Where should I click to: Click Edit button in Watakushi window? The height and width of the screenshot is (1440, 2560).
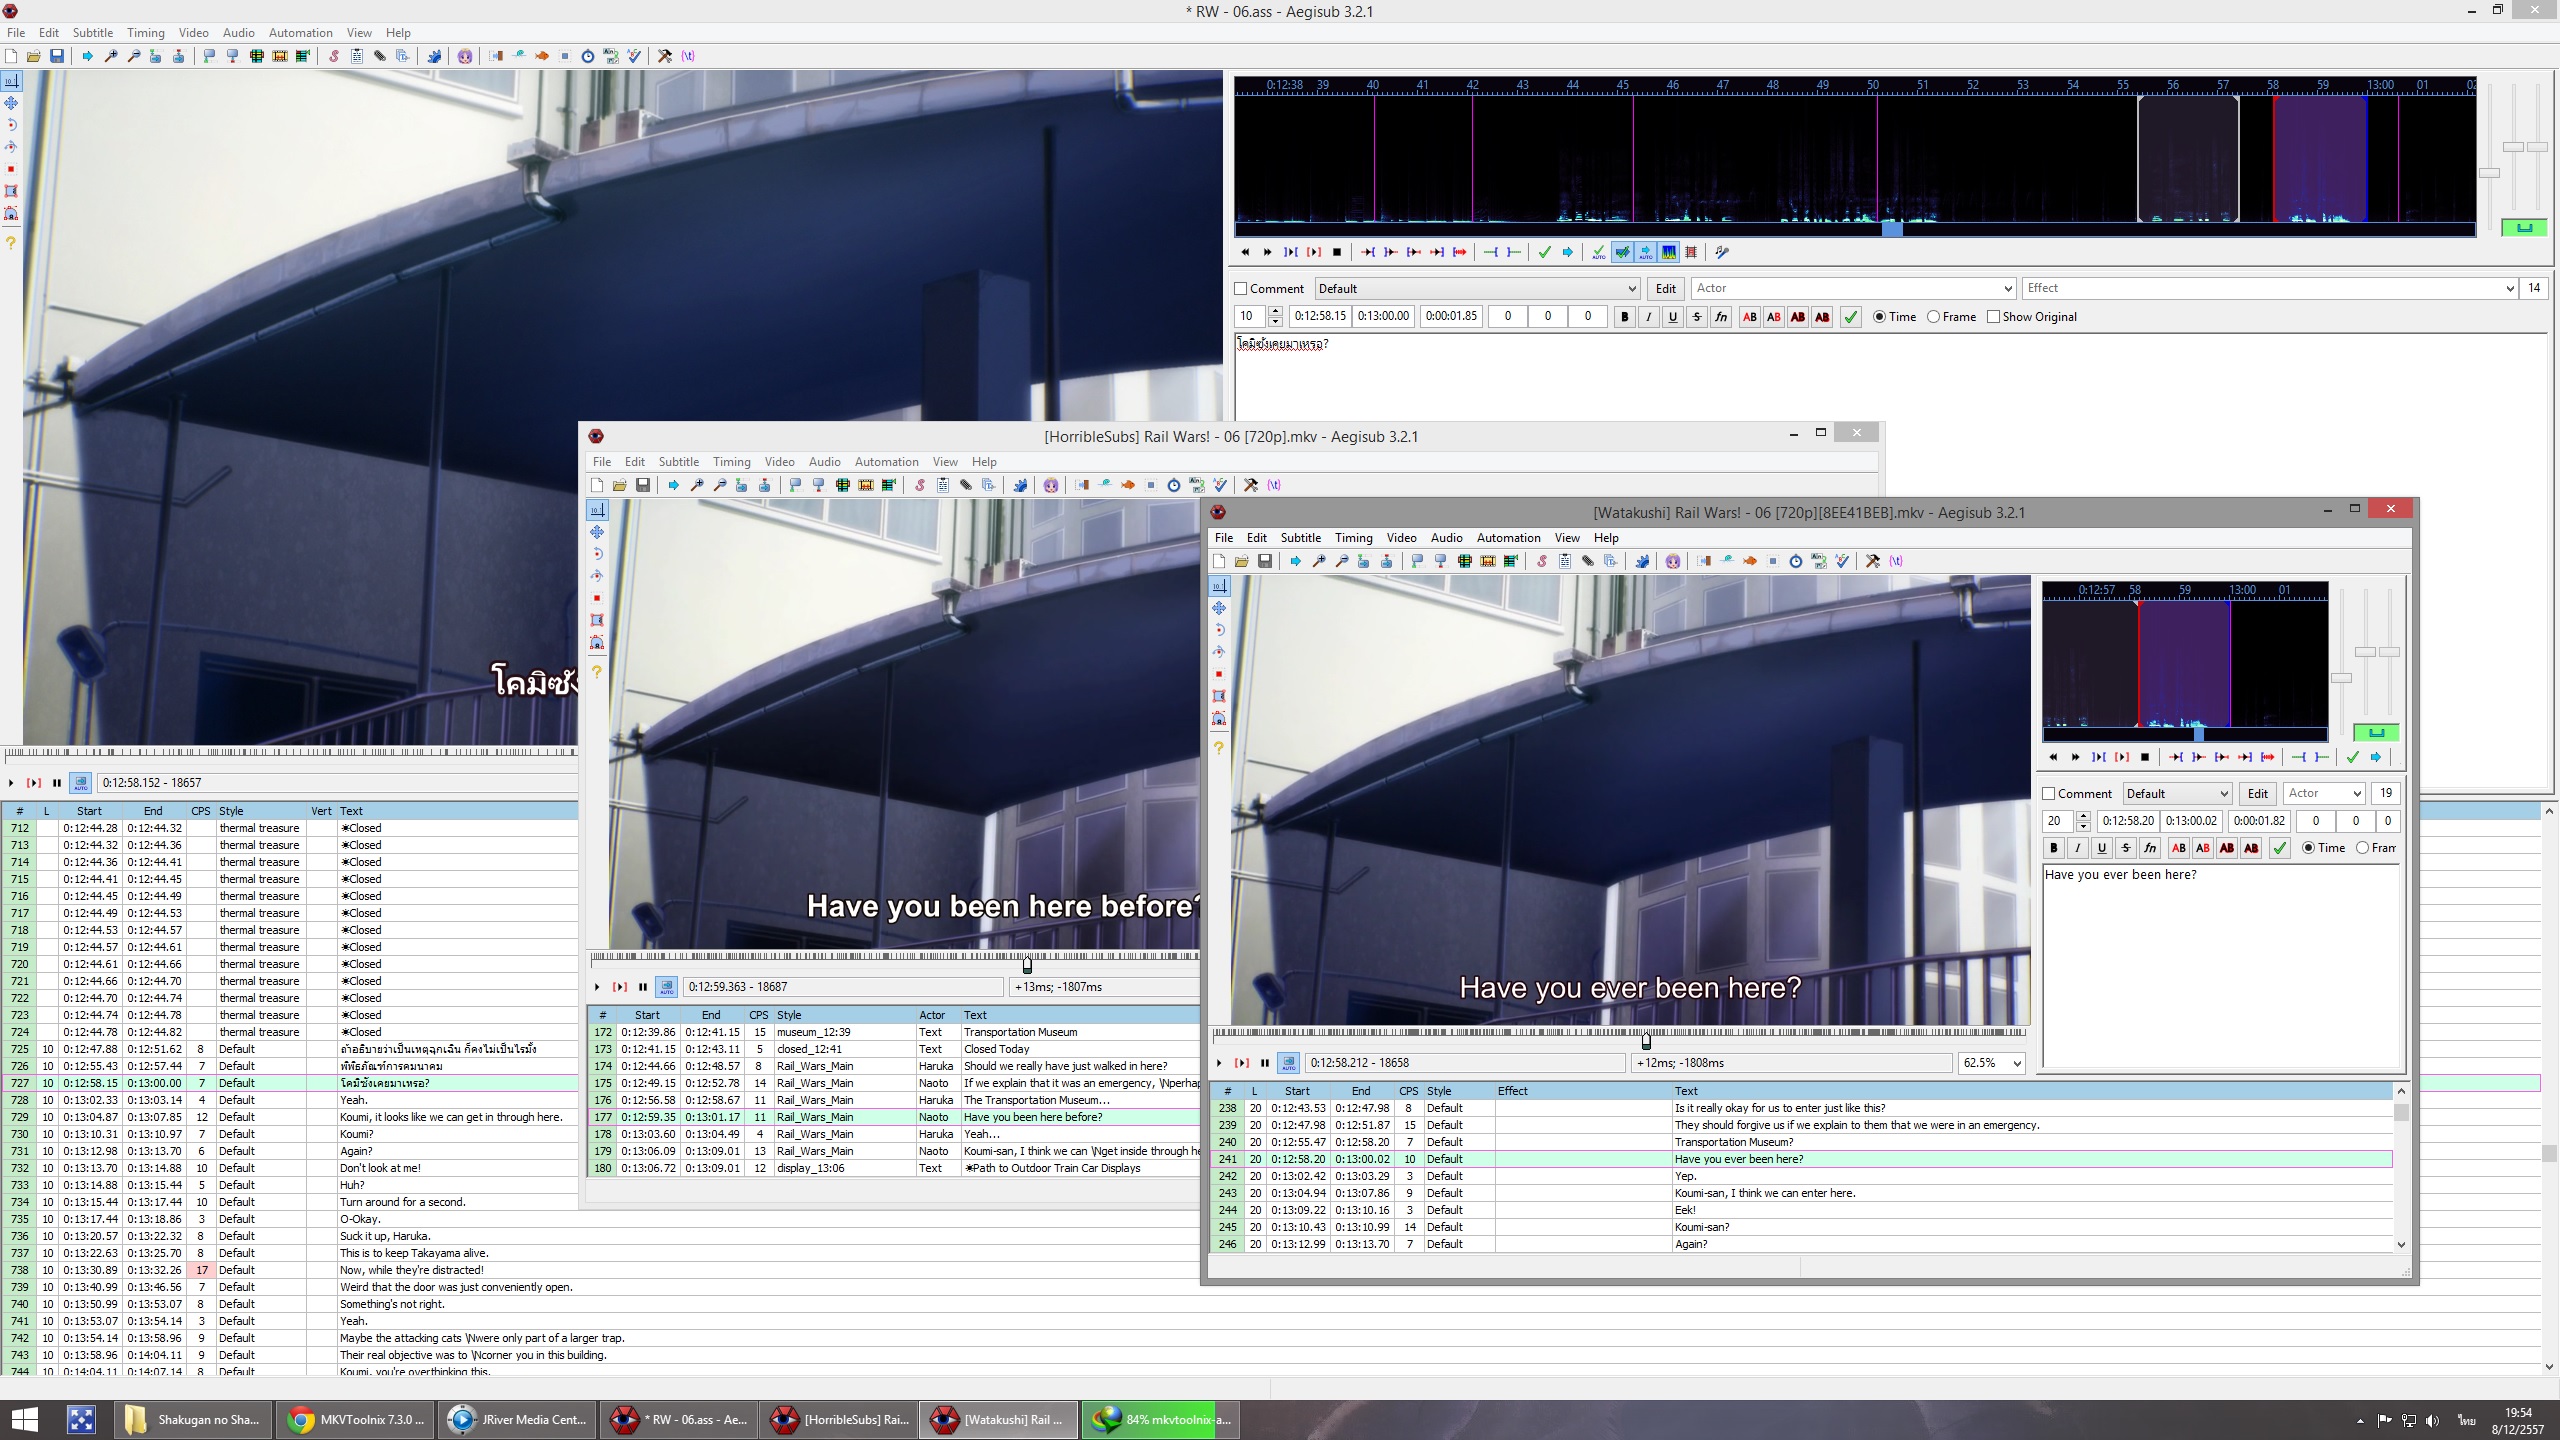(2257, 794)
